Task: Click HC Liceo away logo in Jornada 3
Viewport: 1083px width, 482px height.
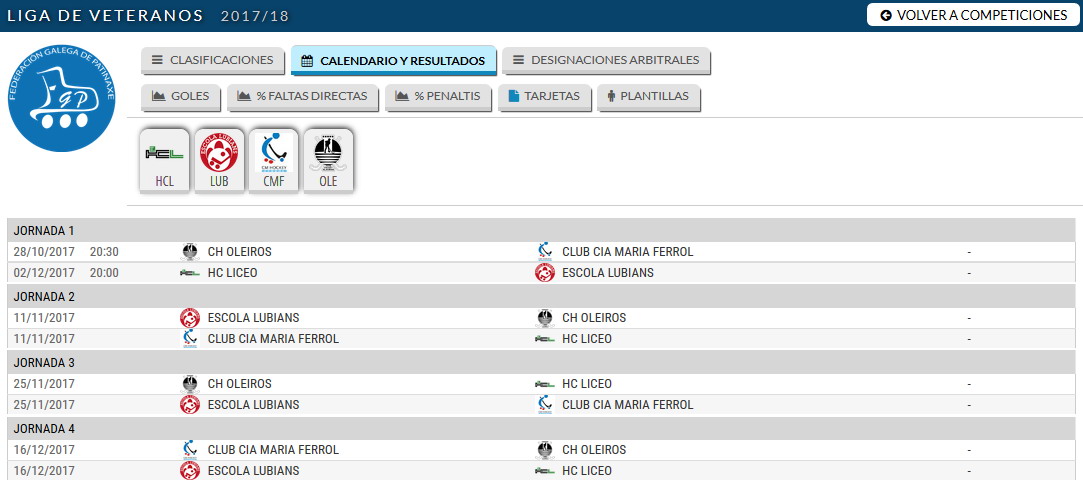Action: [545, 384]
